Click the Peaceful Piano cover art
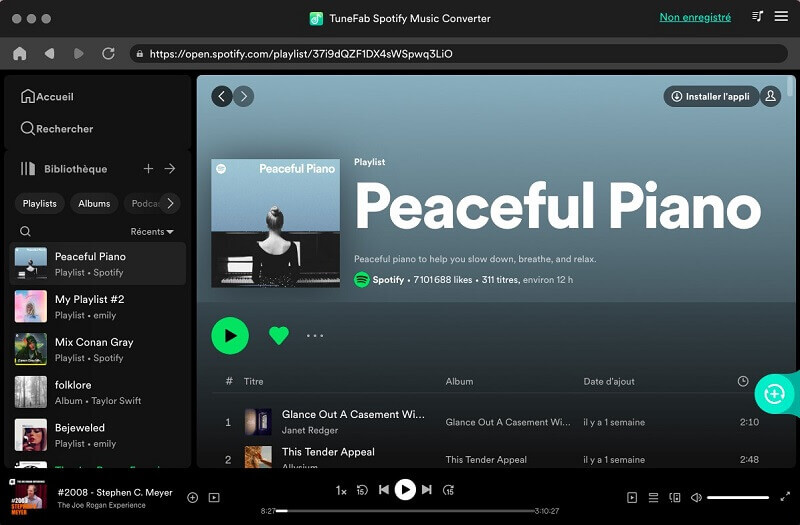 click(276, 223)
